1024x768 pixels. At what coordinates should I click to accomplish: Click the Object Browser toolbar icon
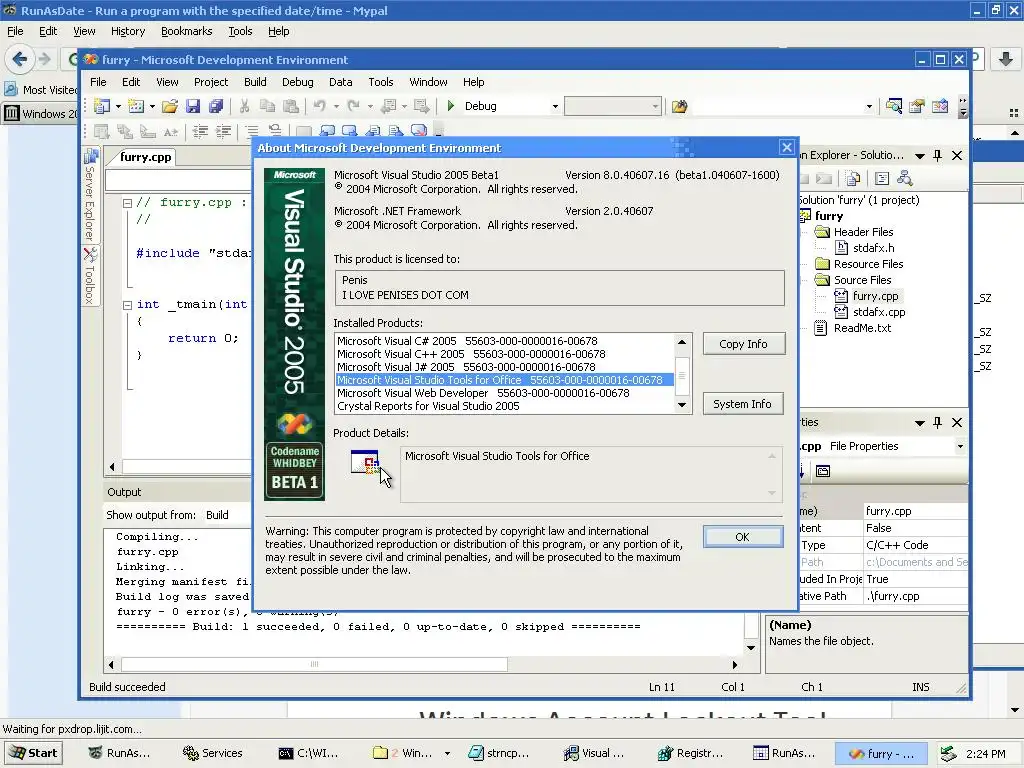coord(940,106)
